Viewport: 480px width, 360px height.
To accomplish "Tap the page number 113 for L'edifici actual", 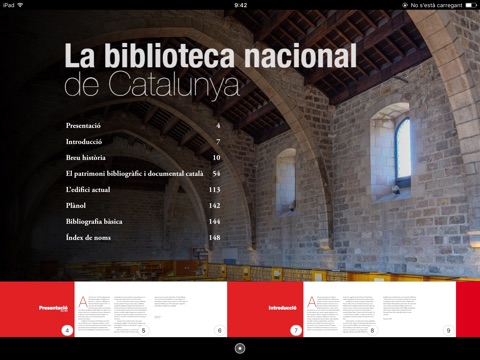I will (214, 190).
